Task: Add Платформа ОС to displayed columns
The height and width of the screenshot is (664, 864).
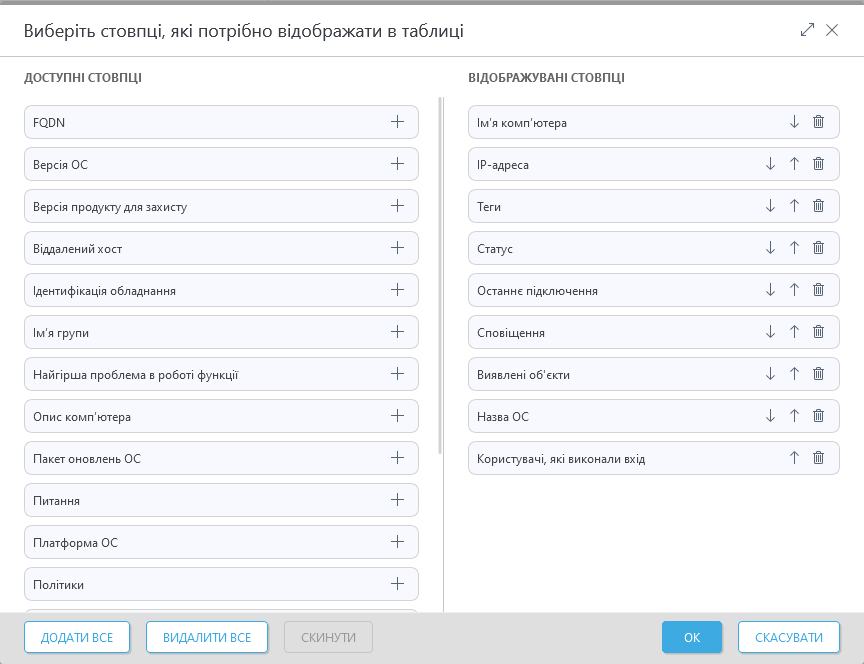Action: (397, 542)
